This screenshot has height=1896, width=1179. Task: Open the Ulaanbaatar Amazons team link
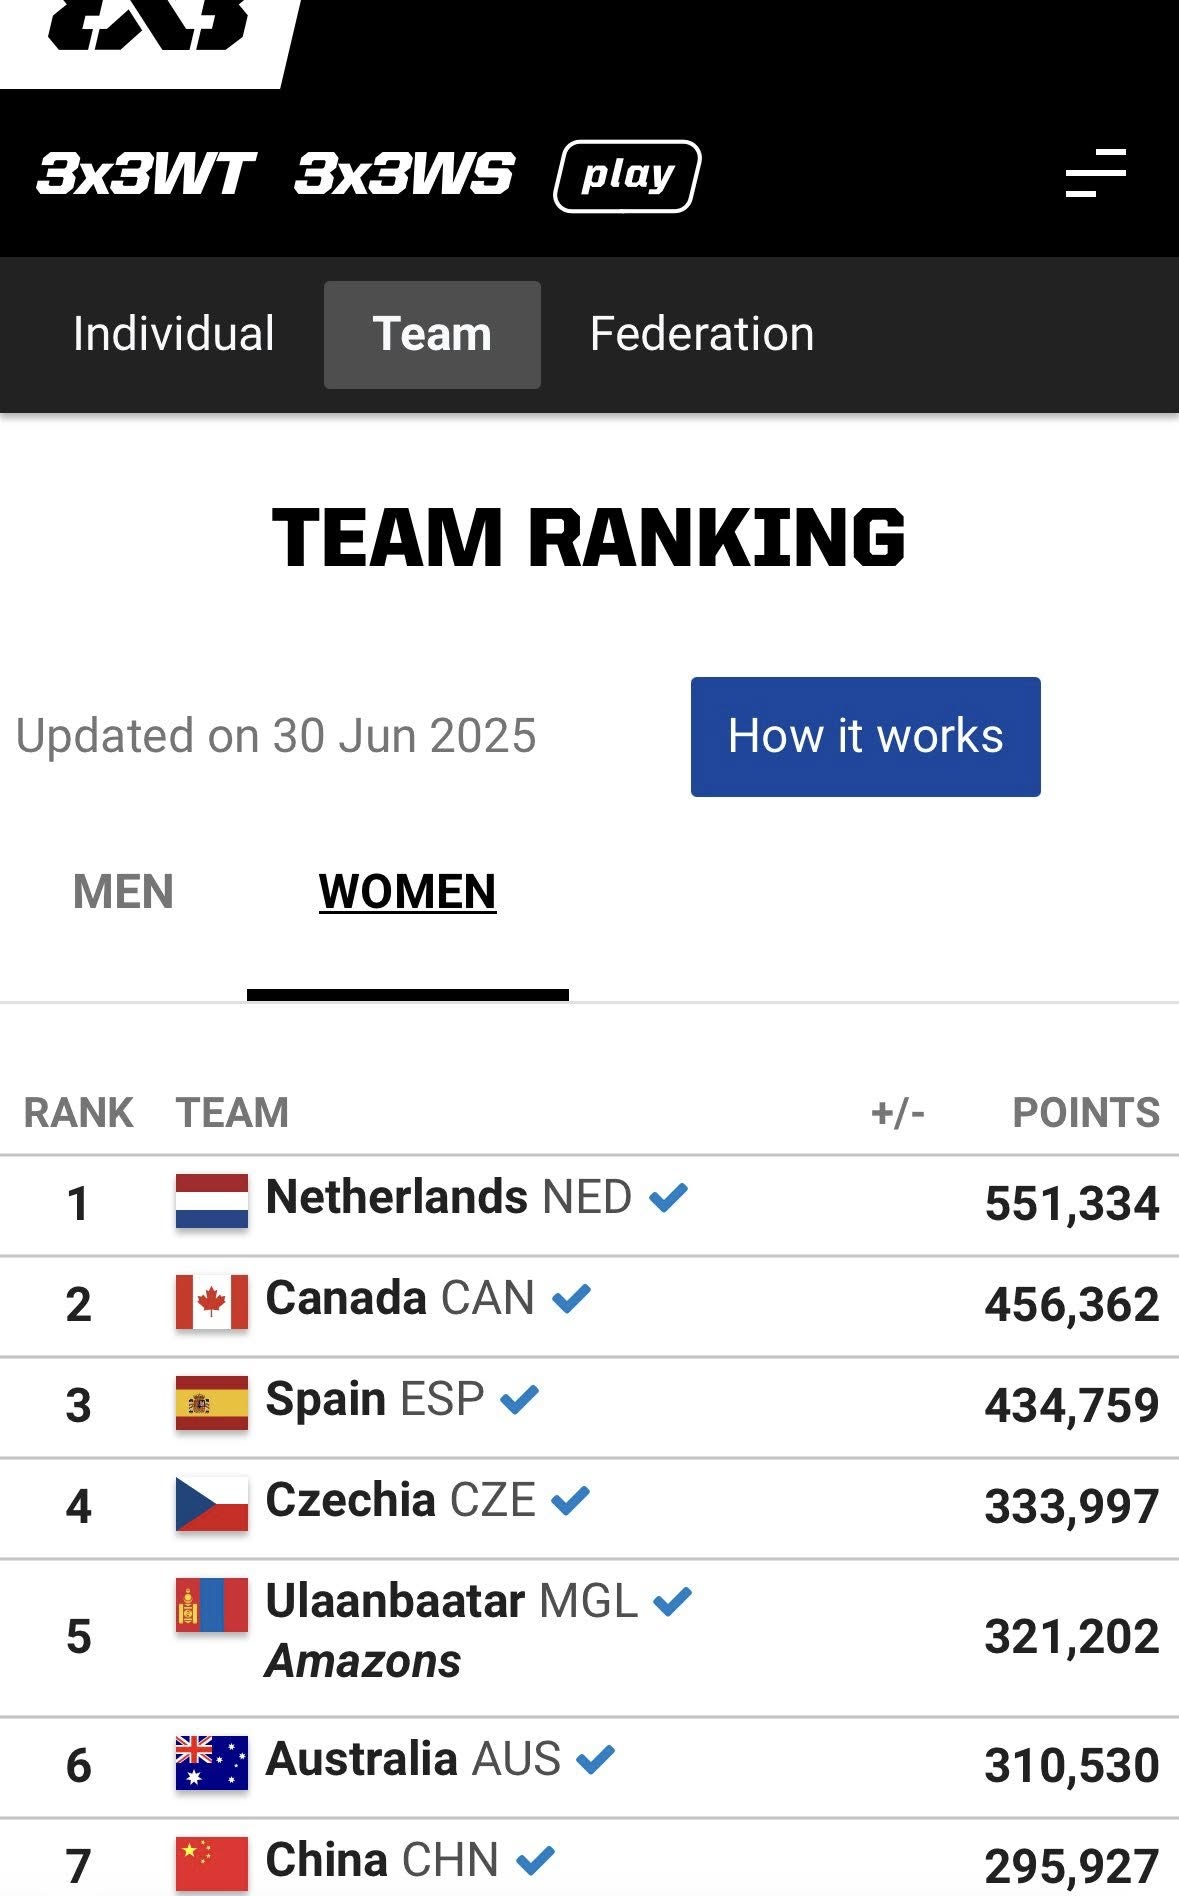[396, 1602]
